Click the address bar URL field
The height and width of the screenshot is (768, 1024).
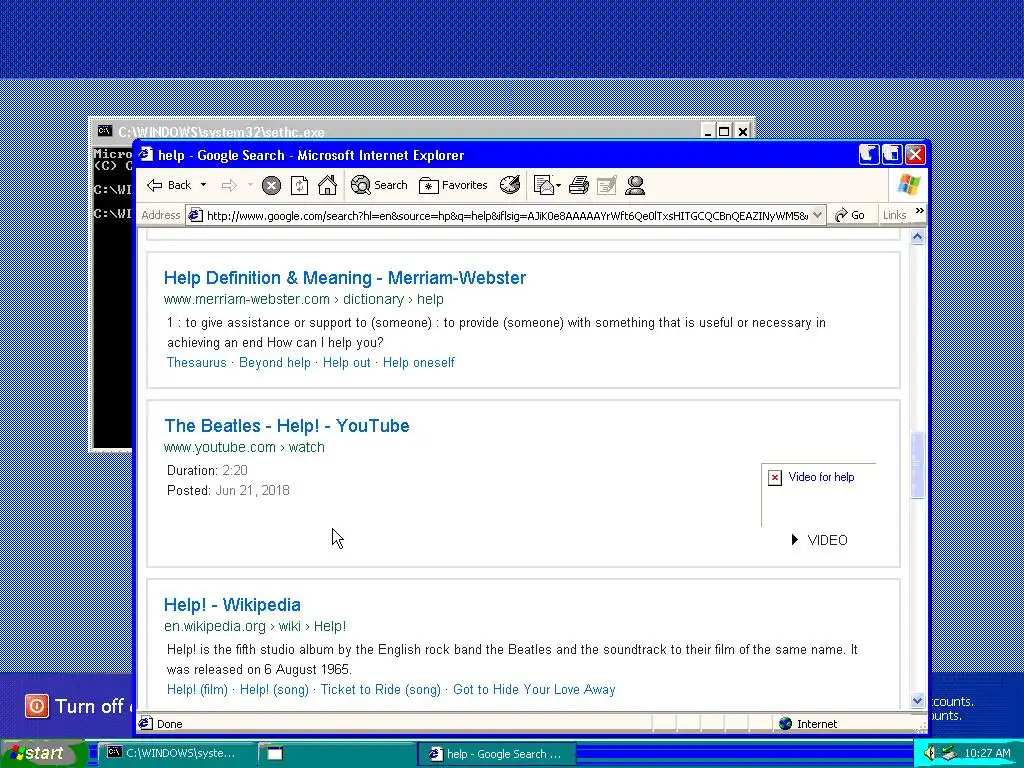coord(507,216)
